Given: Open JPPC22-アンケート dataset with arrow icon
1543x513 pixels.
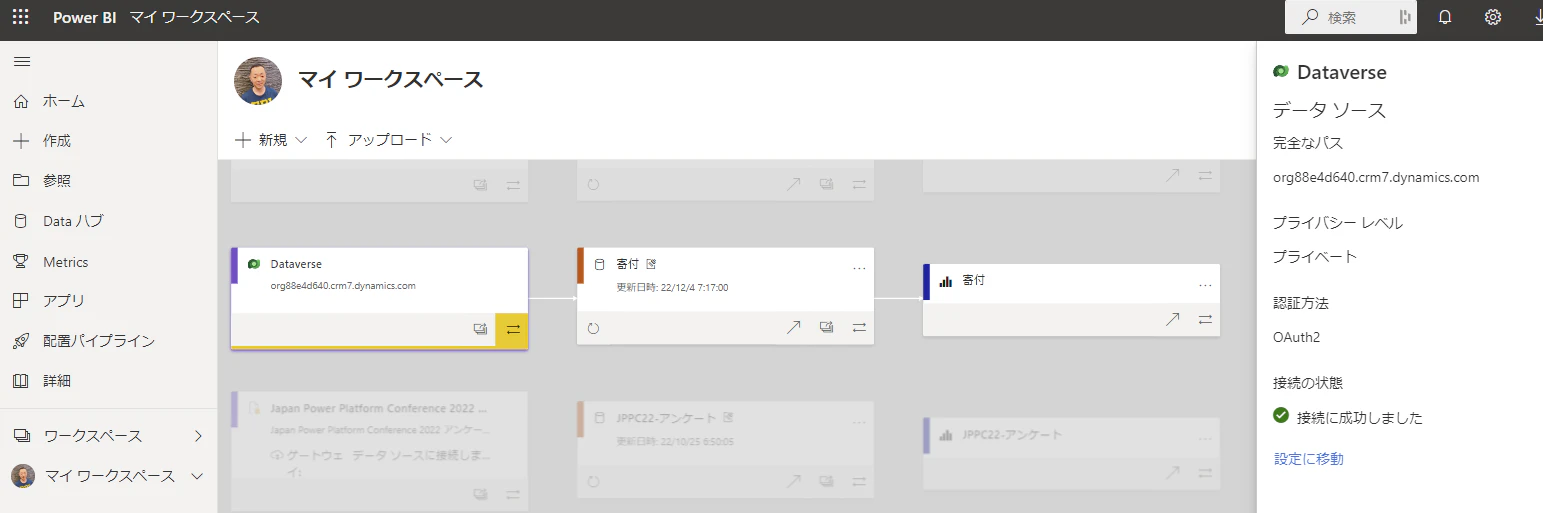Looking at the screenshot, I should point(793,482).
